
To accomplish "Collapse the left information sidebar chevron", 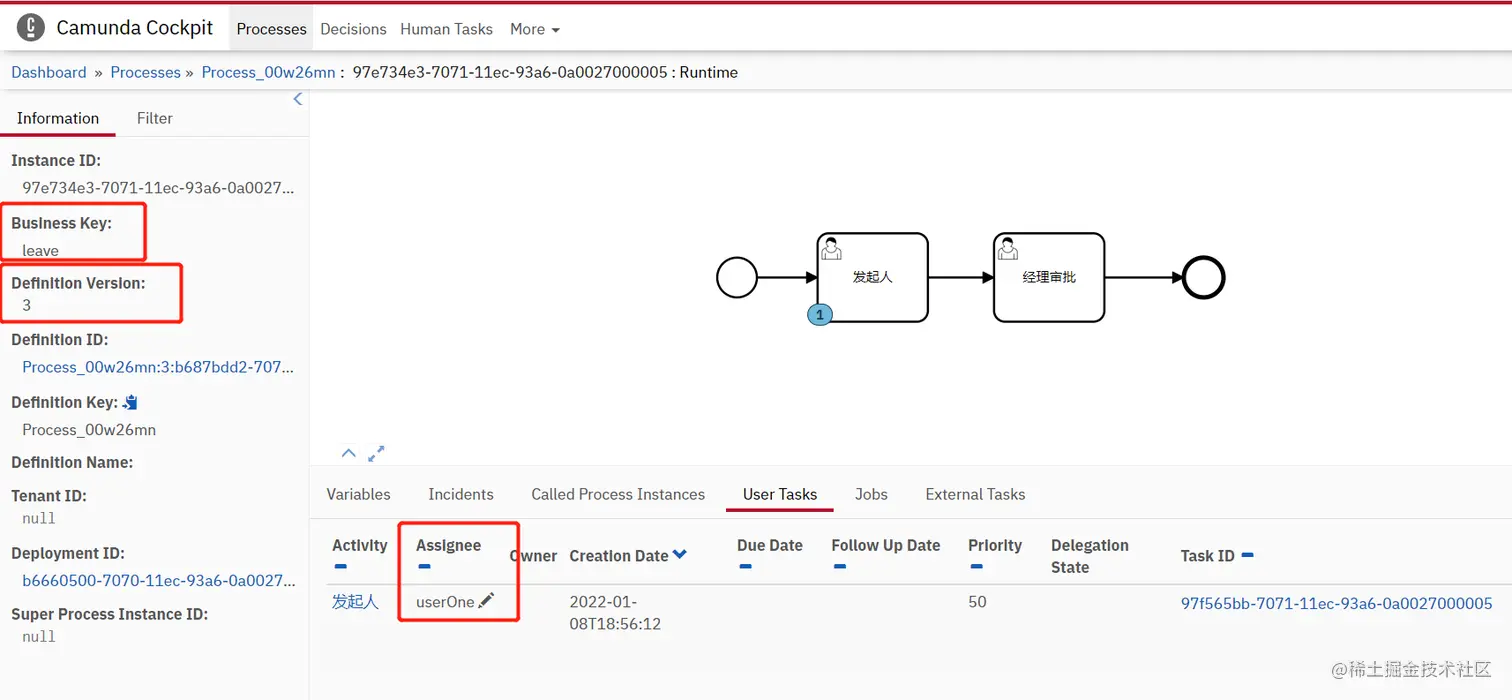I will [x=297, y=99].
